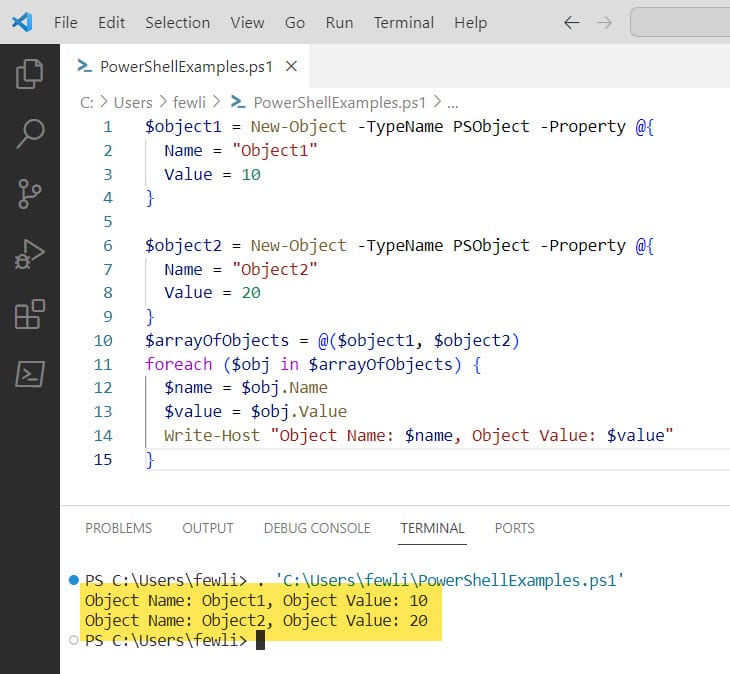Switch to the OUTPUT panel tab
The image size is (730, 674).
[x=208, y=528]
